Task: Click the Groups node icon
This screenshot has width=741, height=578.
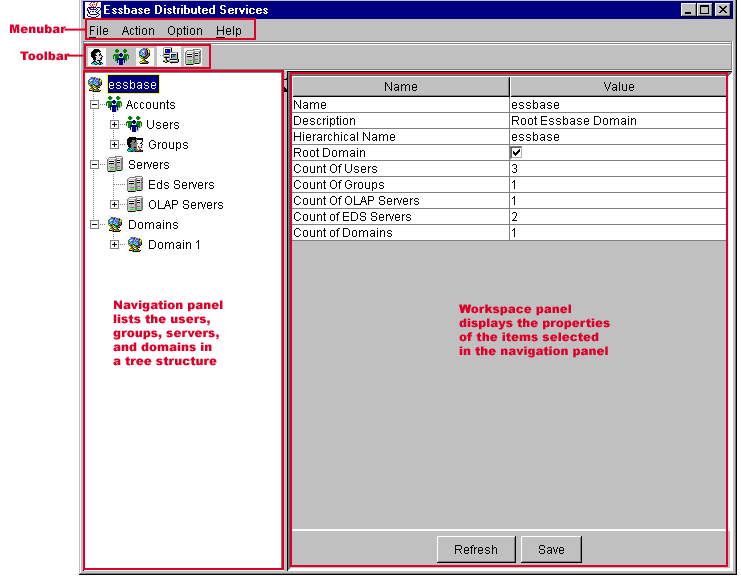Action: coord(135,145)
